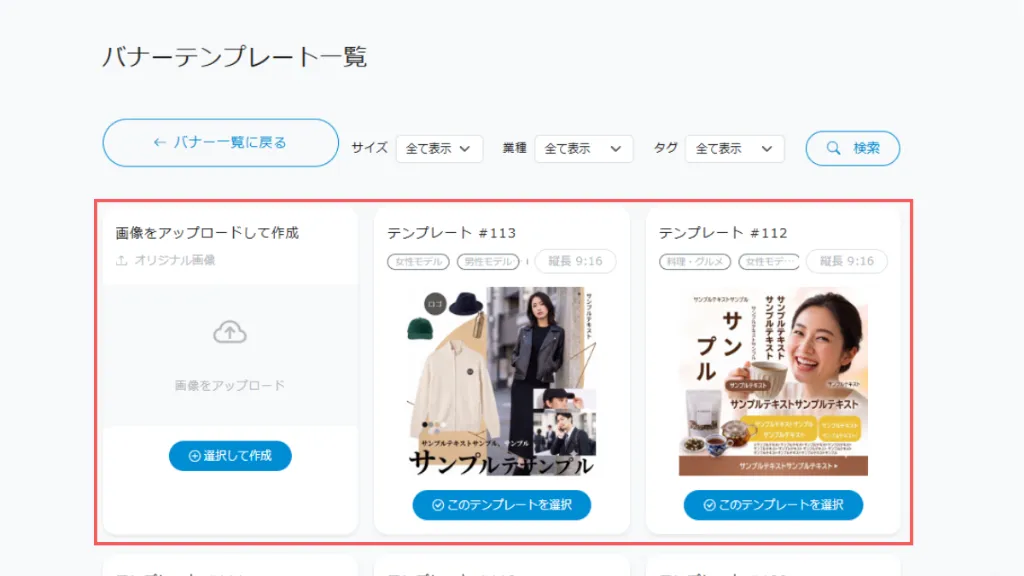
Task: Click the cloud upload icon
Action: (x=230, y=332)
